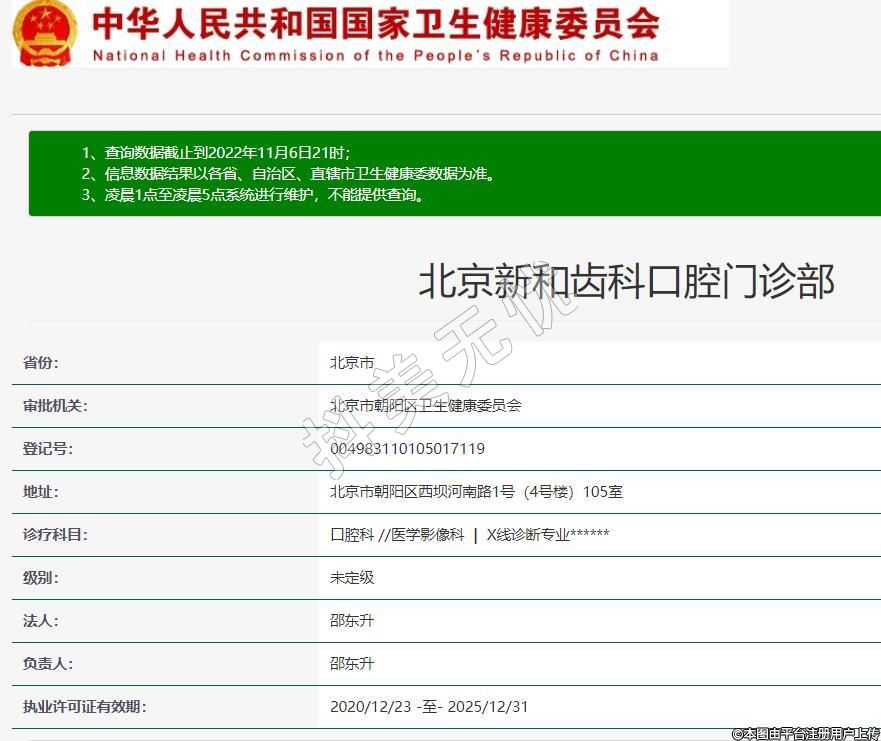Screen dimensions: 881x741
Task: Click notice line about data cutoff 2022年11月6日
Action: 216,152
